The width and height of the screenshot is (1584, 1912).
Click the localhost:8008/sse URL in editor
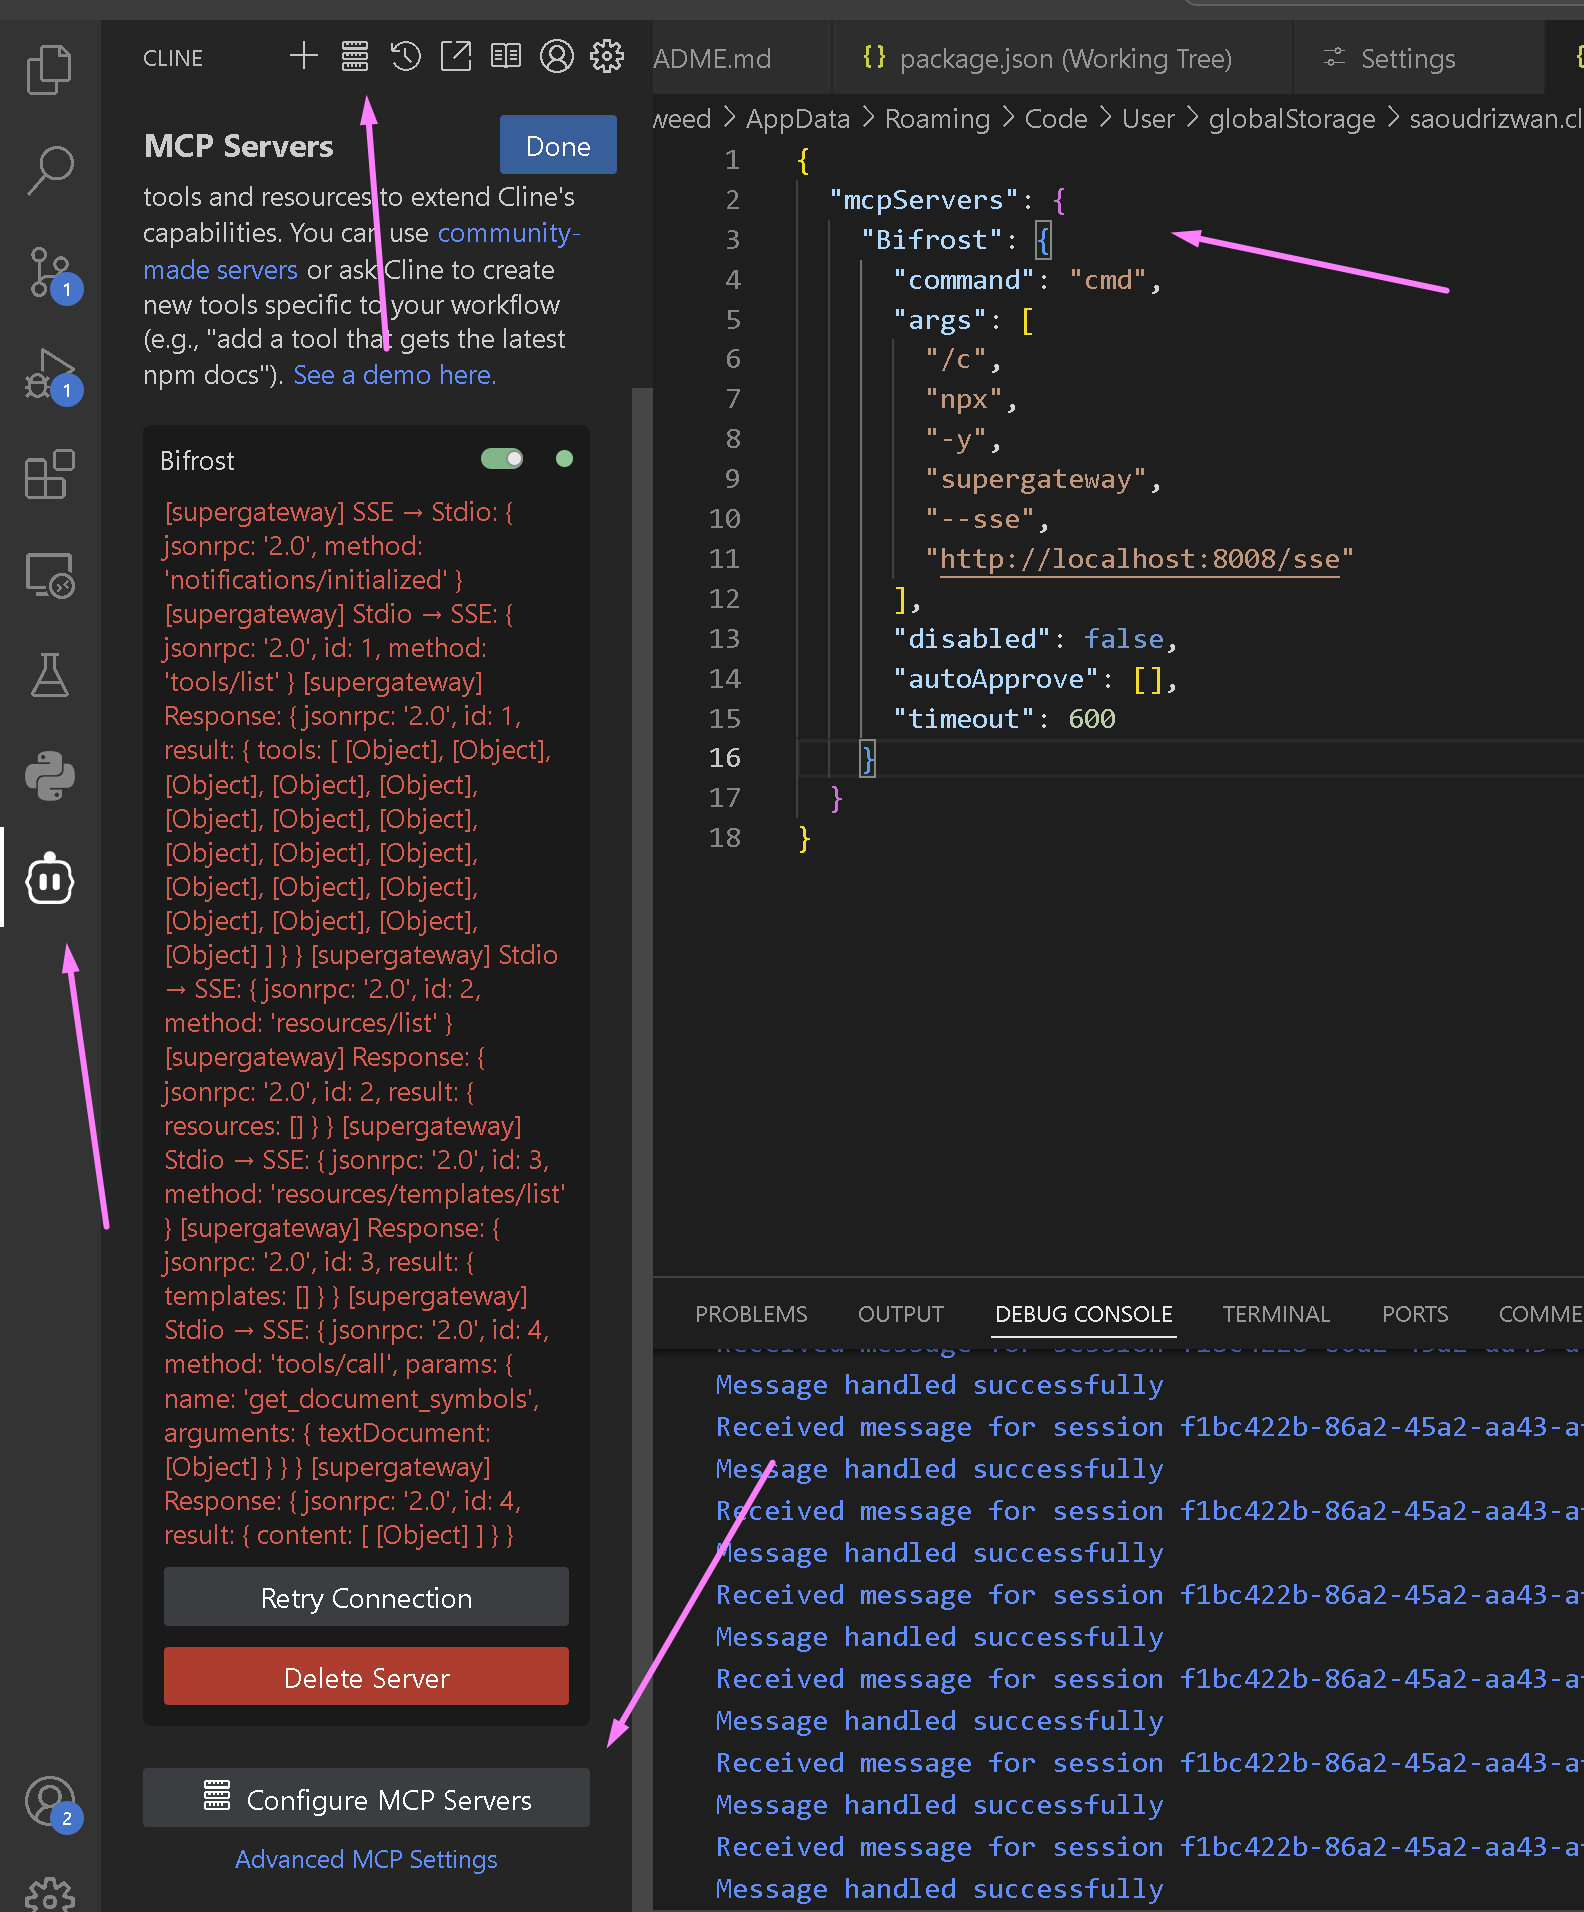tap(1138, 559)
